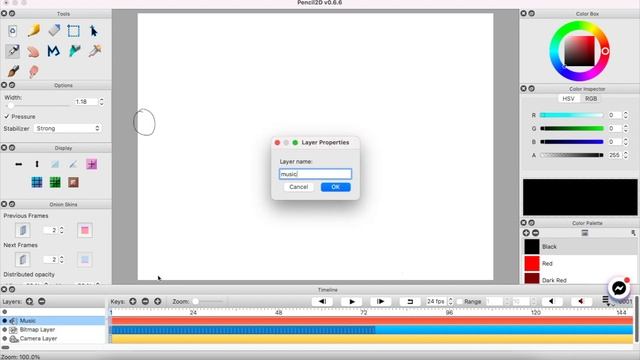Remove the selected layer in Timeline
This screenshot has height=360, width=640.
point(42,302)
